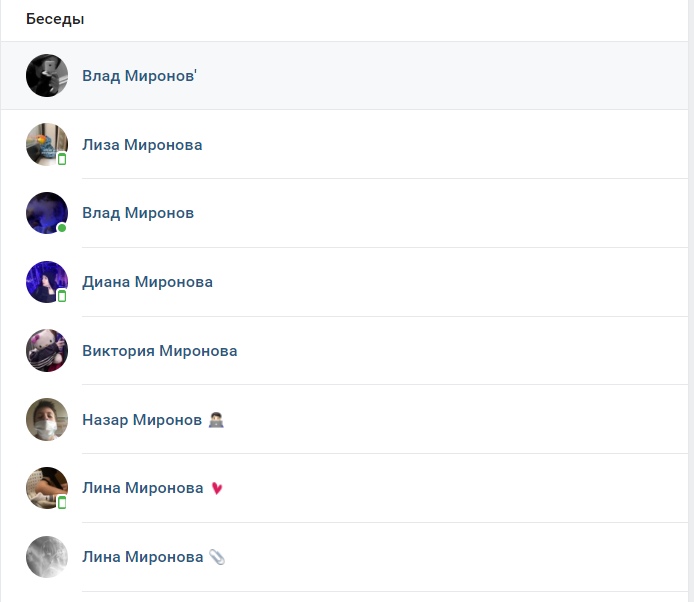Click Диана Миронова's name link
Image resolution: width=694 pixels, height=602 pixels.
pos(147,282)
